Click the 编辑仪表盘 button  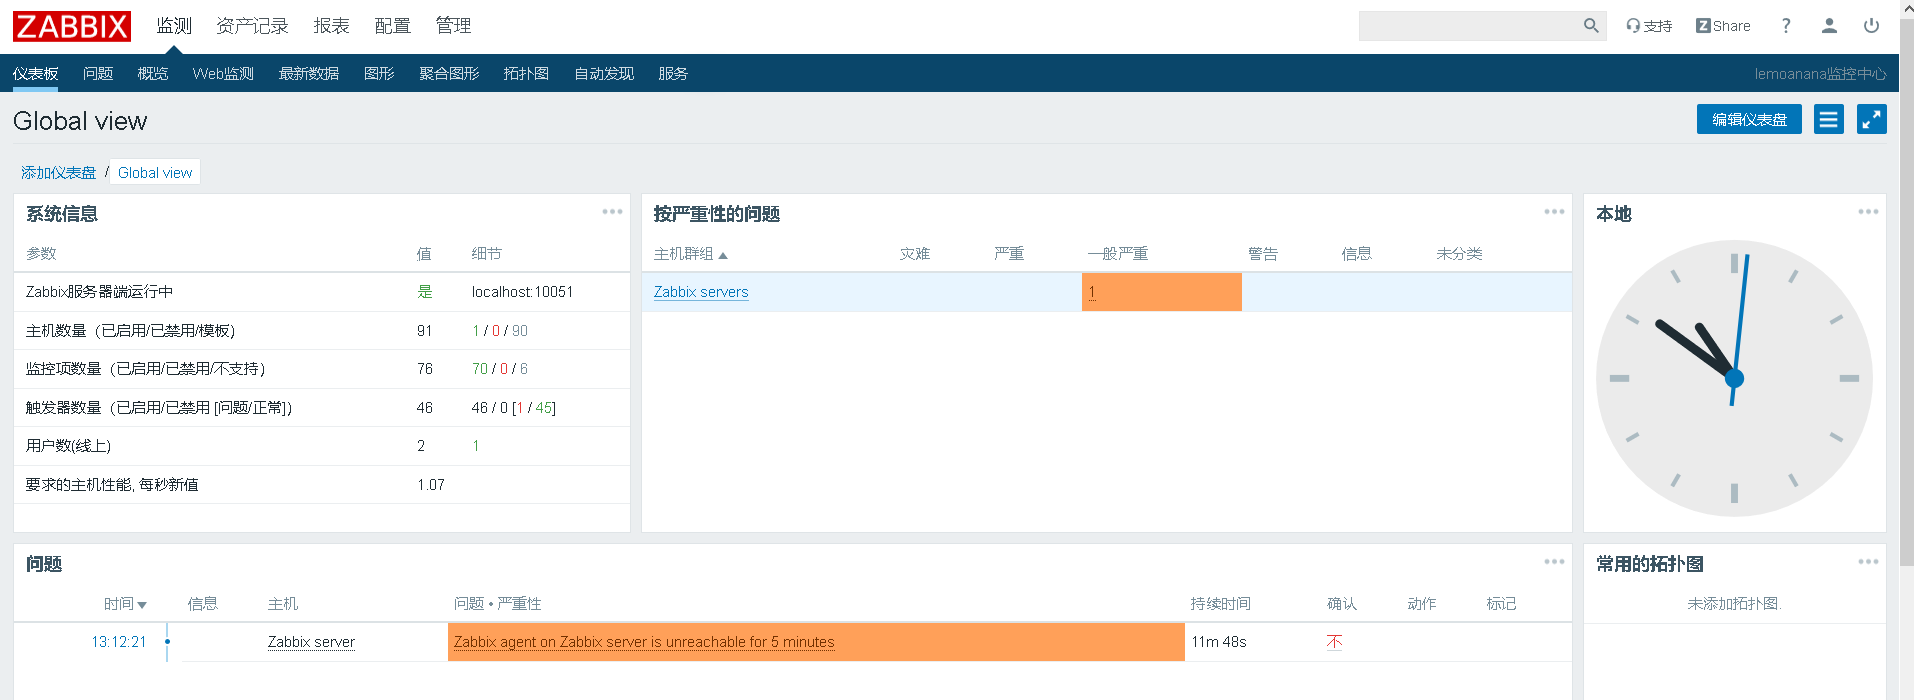point(1749,120)
